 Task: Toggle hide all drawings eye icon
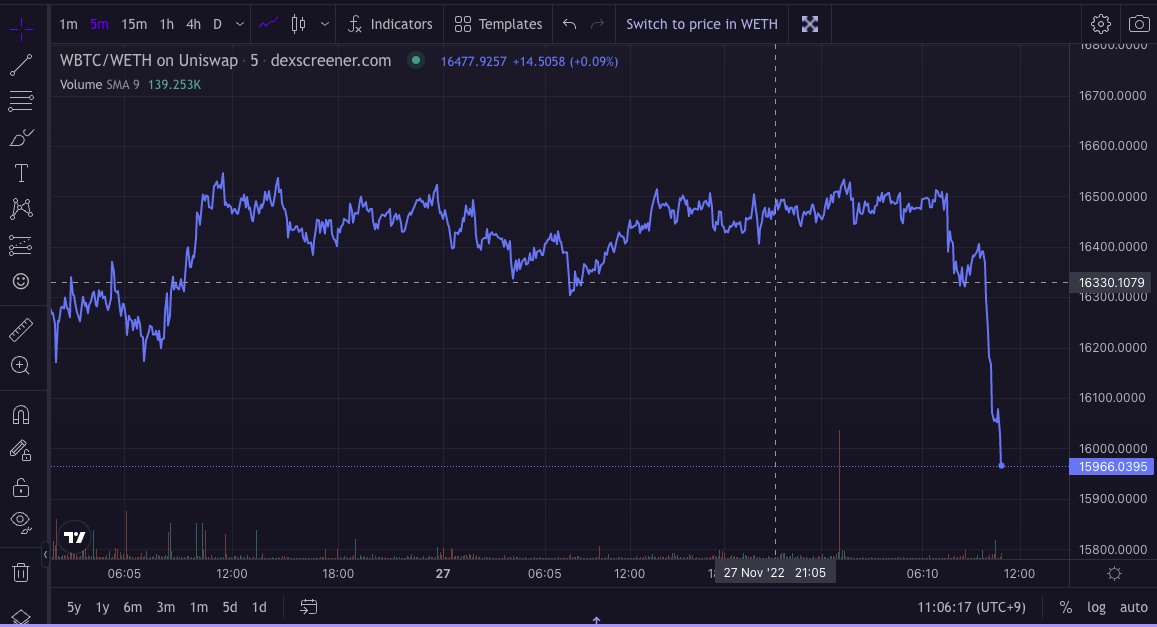21,522
